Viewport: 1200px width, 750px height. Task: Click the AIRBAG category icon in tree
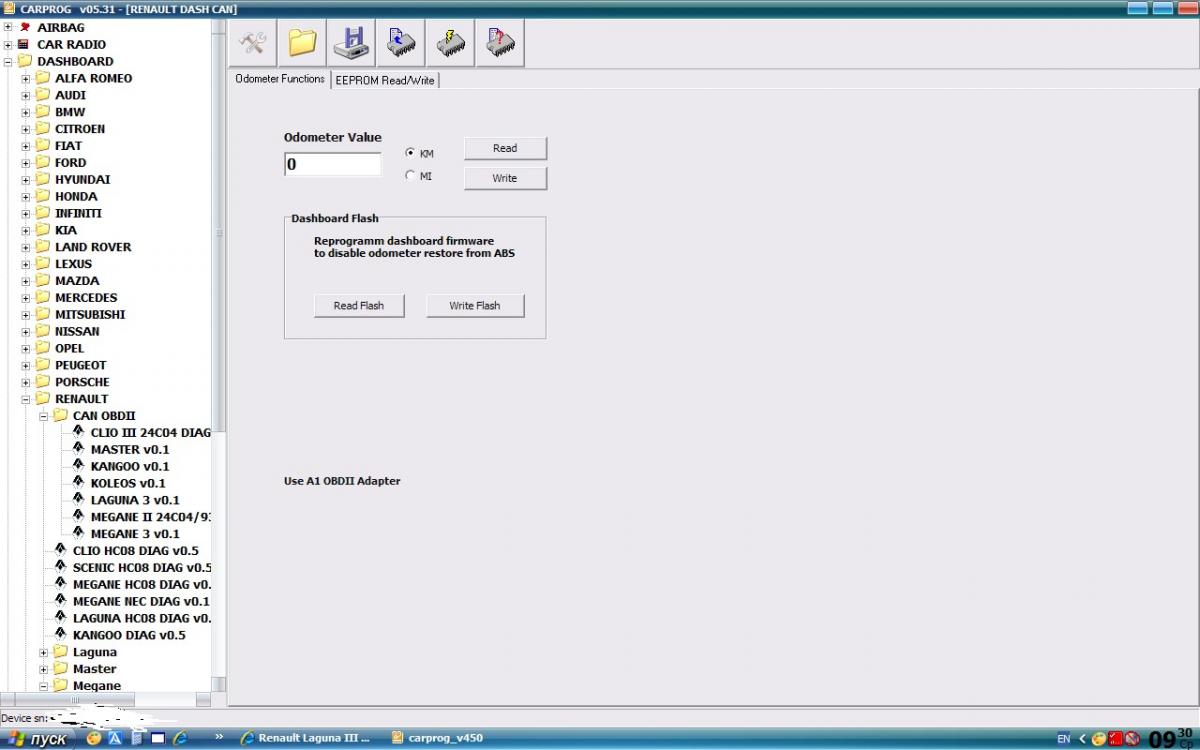(x=25, y=27)
